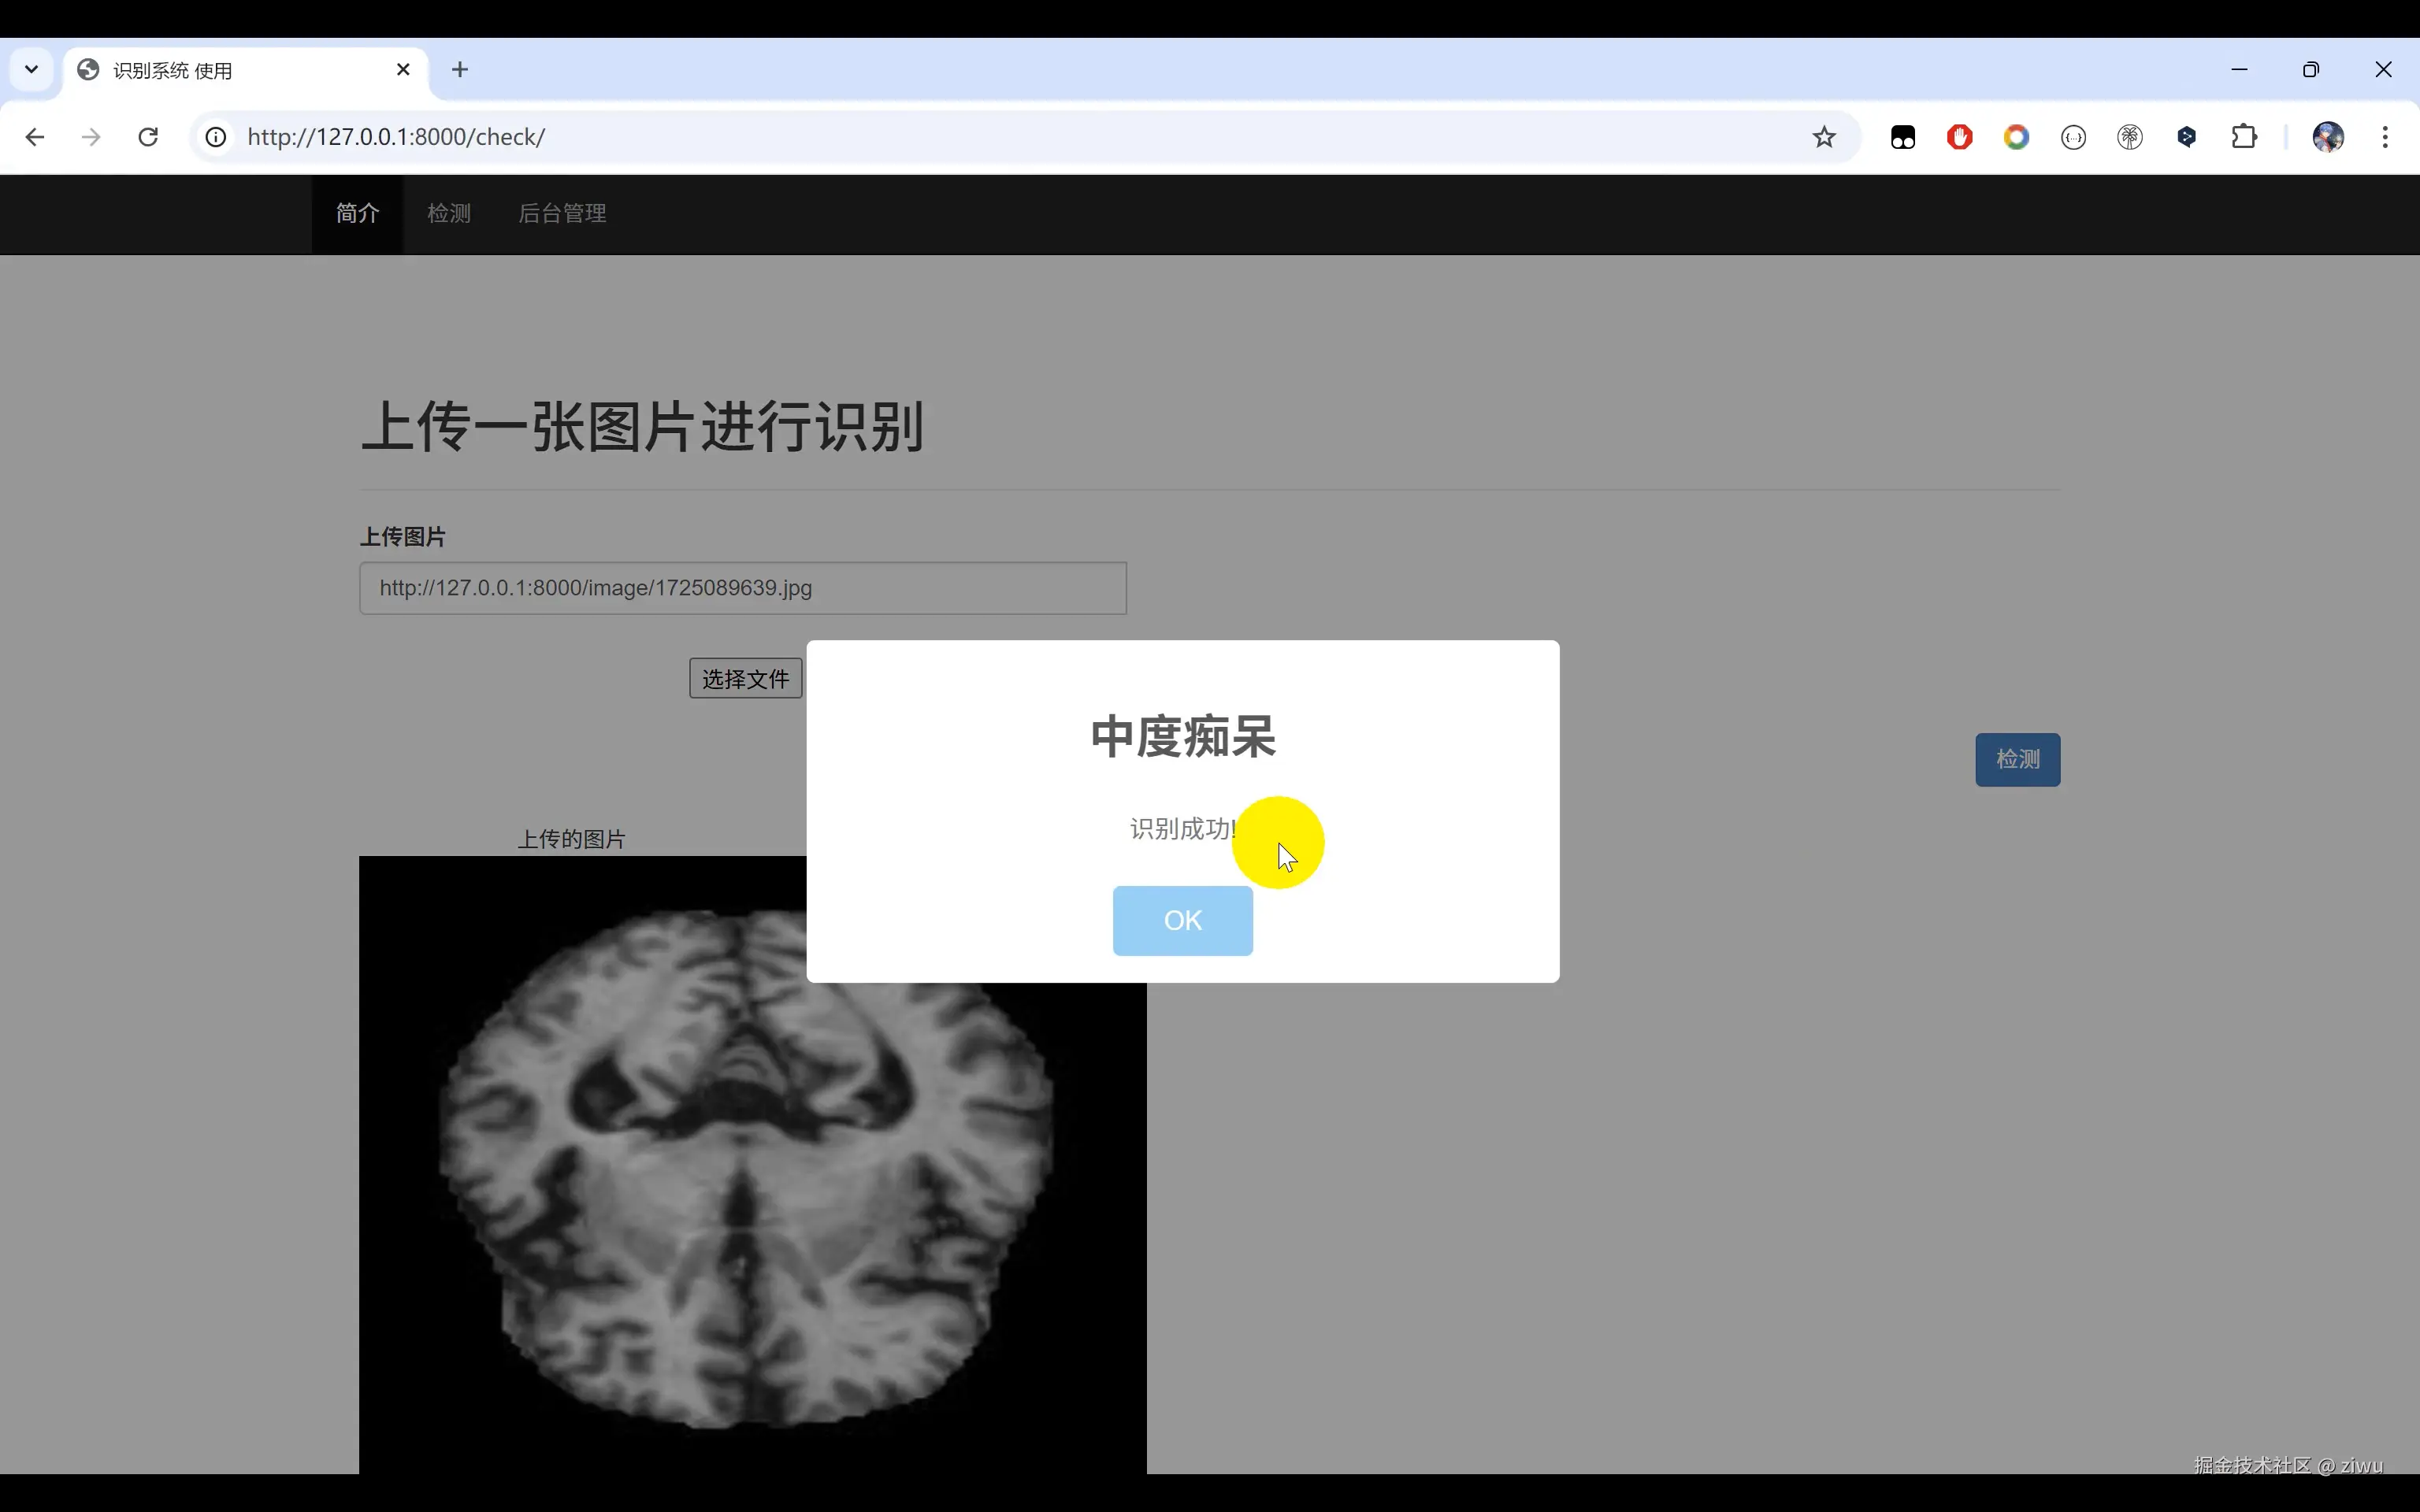Click the browser forward arrow
Image resolution: width=2420 pixels, height=1512 pixels.
(91, 137)
